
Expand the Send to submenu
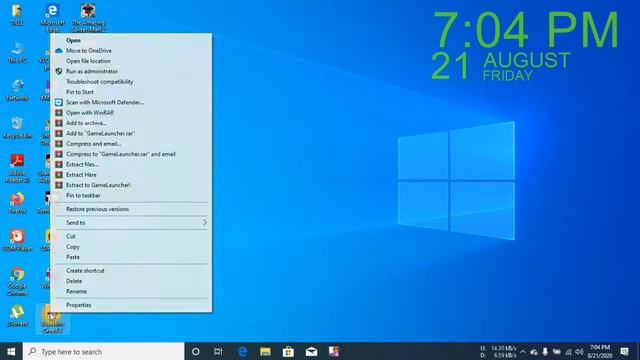coord(131,222)
